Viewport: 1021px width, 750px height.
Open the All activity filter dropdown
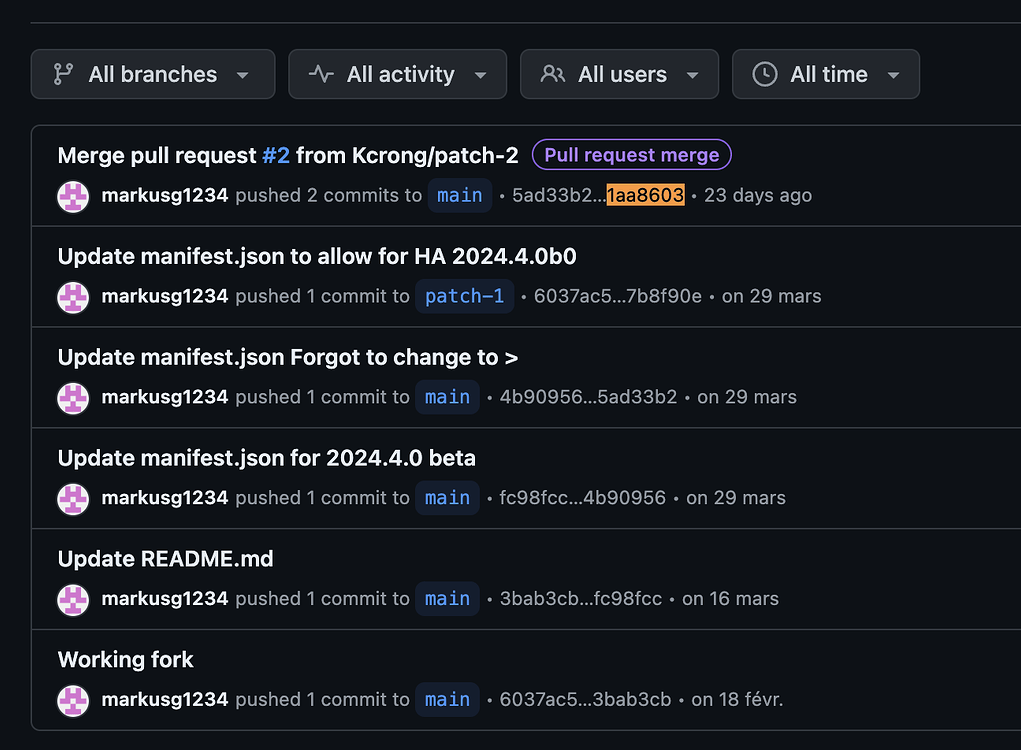coord(480,75)
